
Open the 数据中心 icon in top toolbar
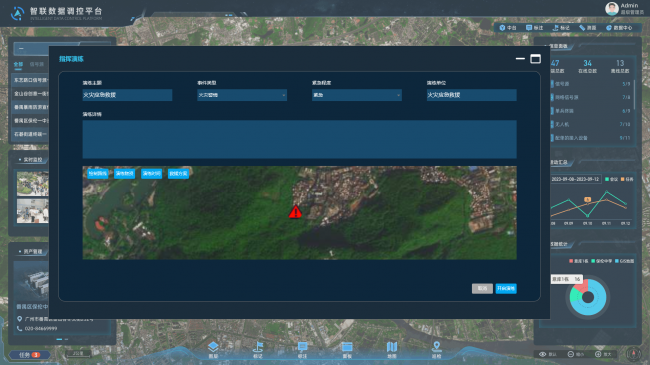click(609, 28)
